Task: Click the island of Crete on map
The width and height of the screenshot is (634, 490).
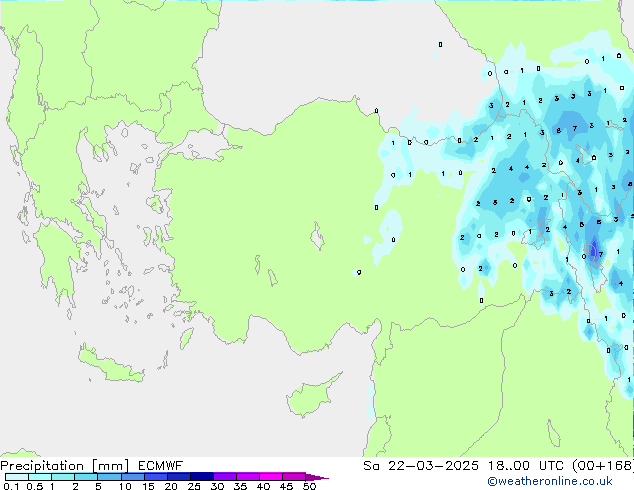Action: (111, 366)
